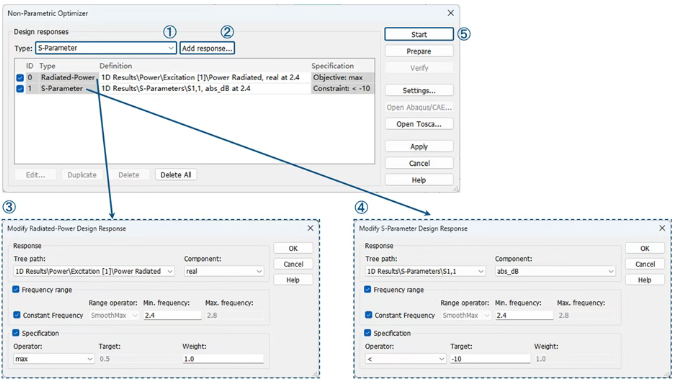
Task: Toggle Frequency range in S-Parameter dialog
Action: pyautogui.click(x=367, y=289)
